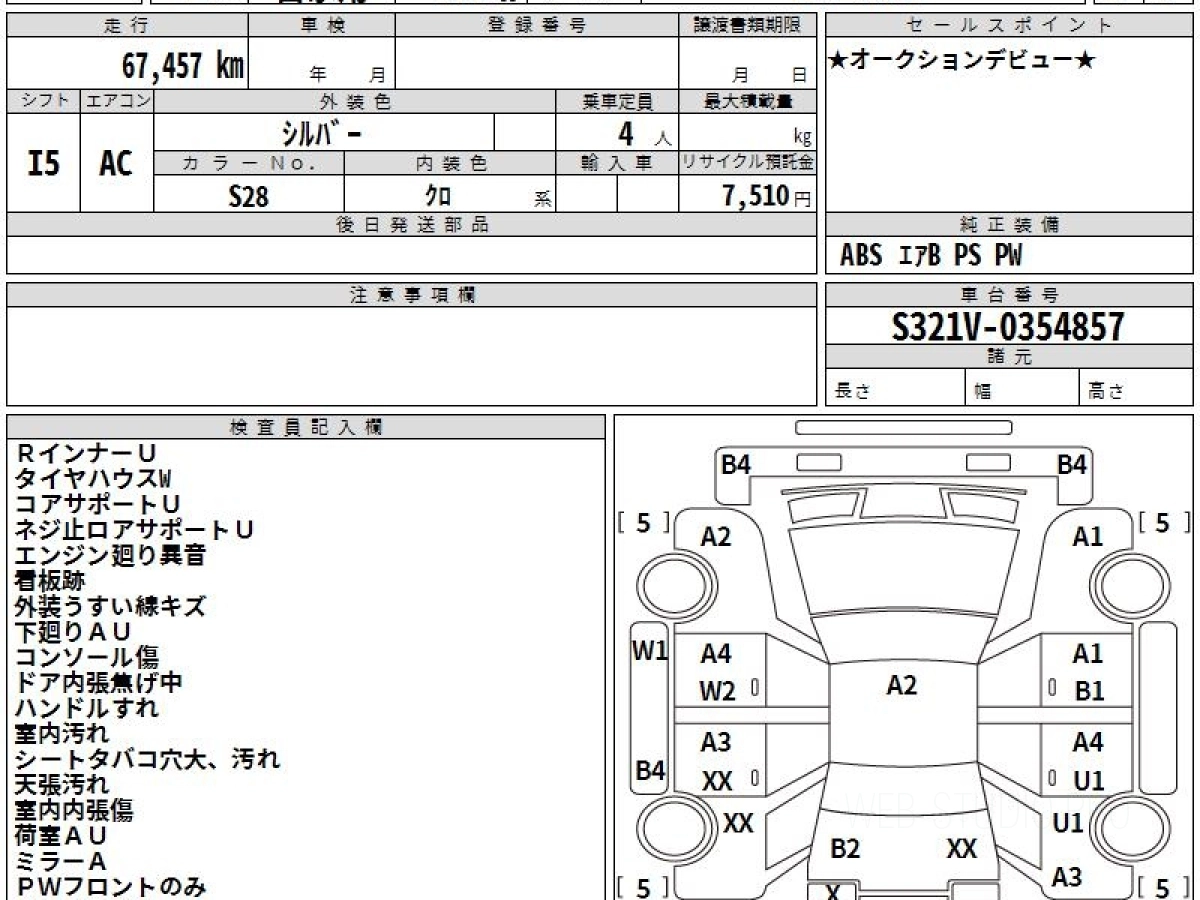Click the note コンソール傷
1200x900 pixels.
86,657
